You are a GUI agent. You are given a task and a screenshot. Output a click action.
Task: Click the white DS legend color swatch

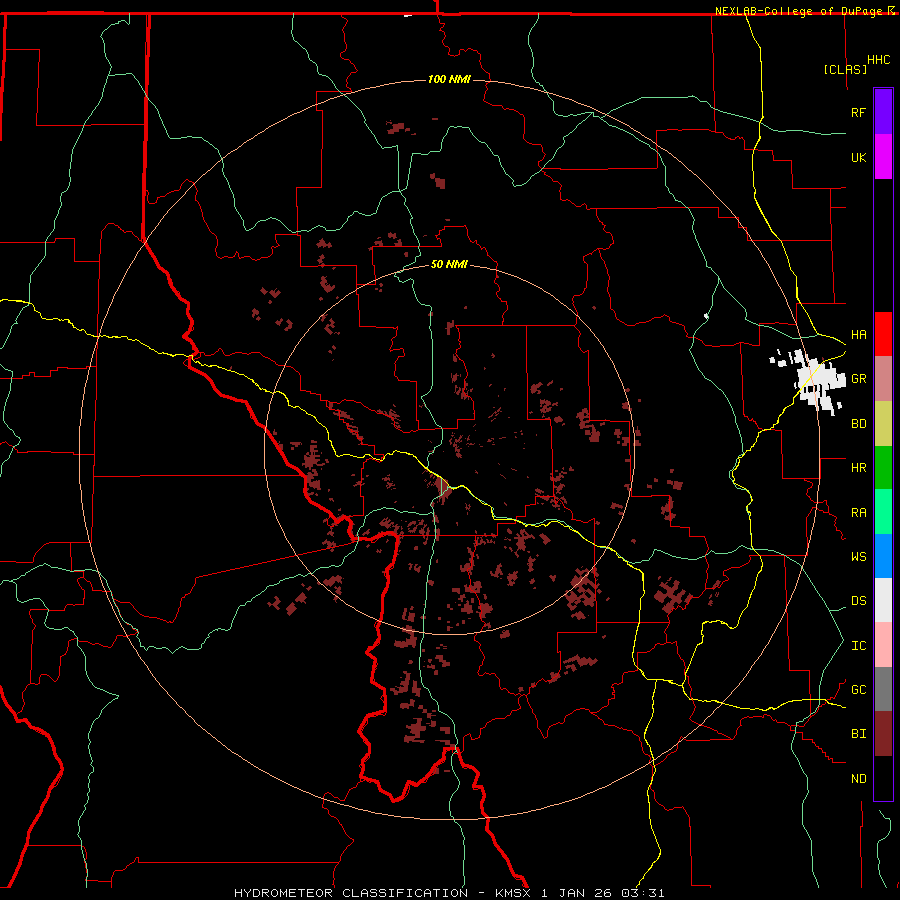[x=883, y=600]
